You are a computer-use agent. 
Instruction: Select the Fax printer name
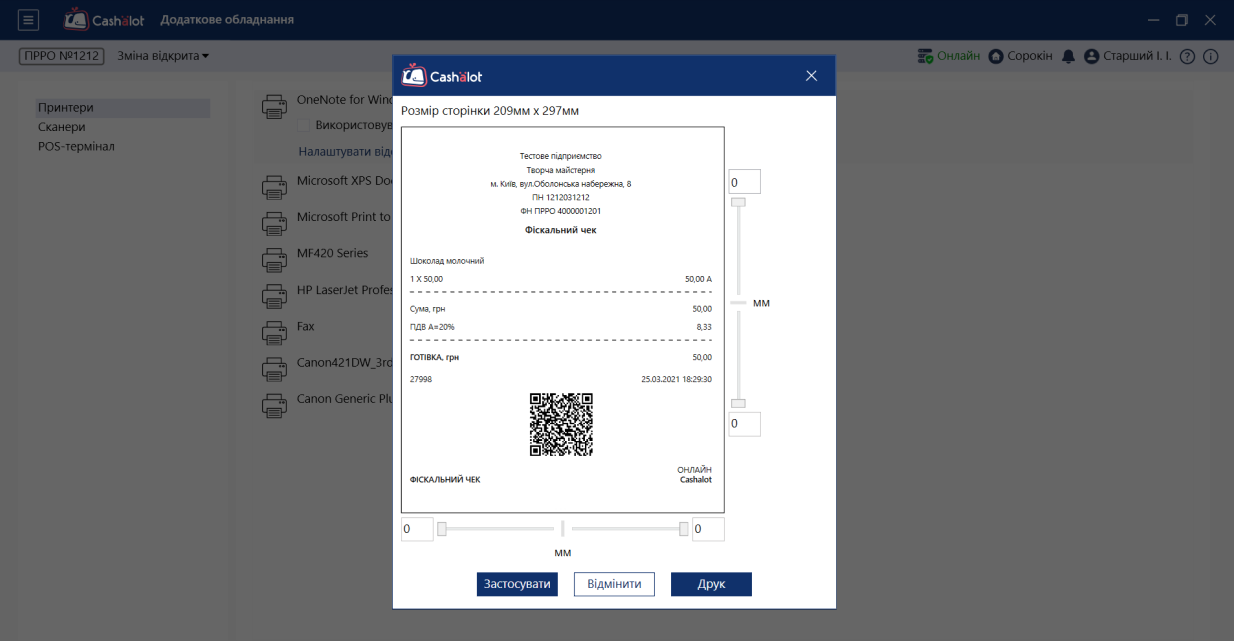click(x=306, y=326)
